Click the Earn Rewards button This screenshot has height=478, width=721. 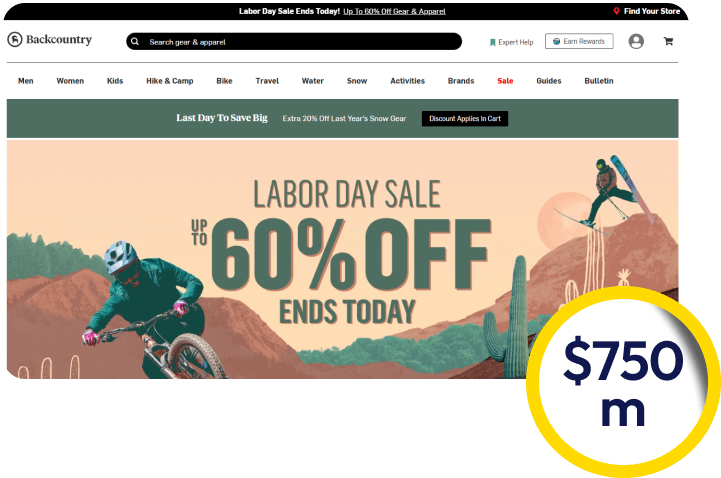tap(579, 41)
